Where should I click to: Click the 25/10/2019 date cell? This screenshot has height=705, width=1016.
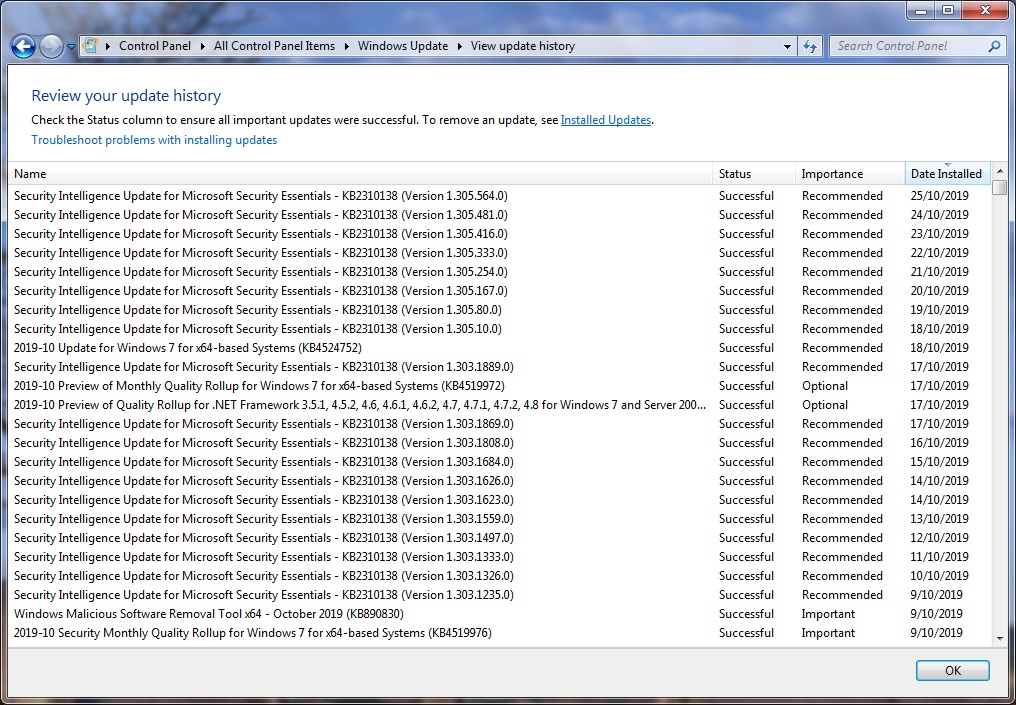click(940, 196)
